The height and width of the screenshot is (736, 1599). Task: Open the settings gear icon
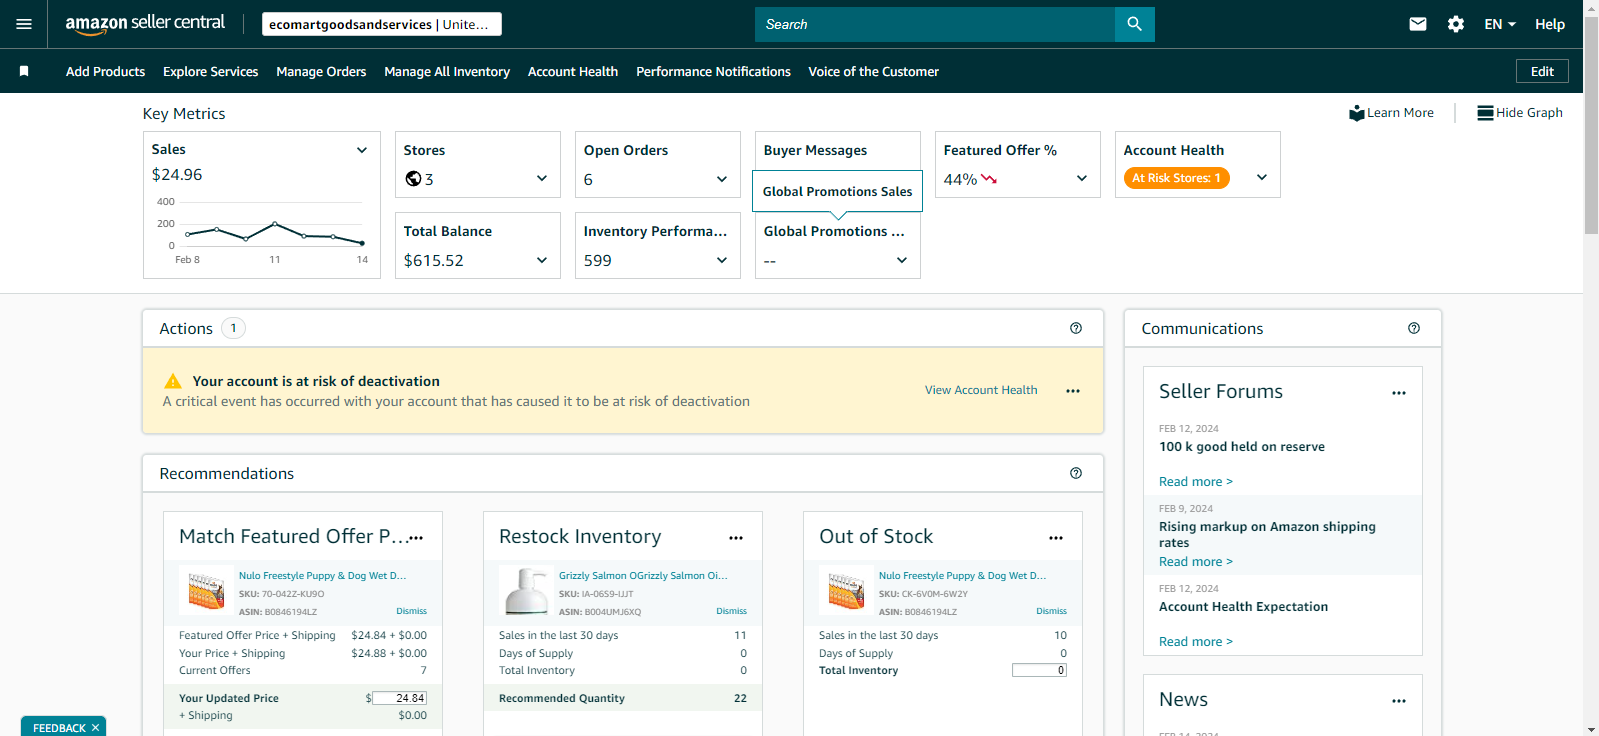pos(1456,24)
